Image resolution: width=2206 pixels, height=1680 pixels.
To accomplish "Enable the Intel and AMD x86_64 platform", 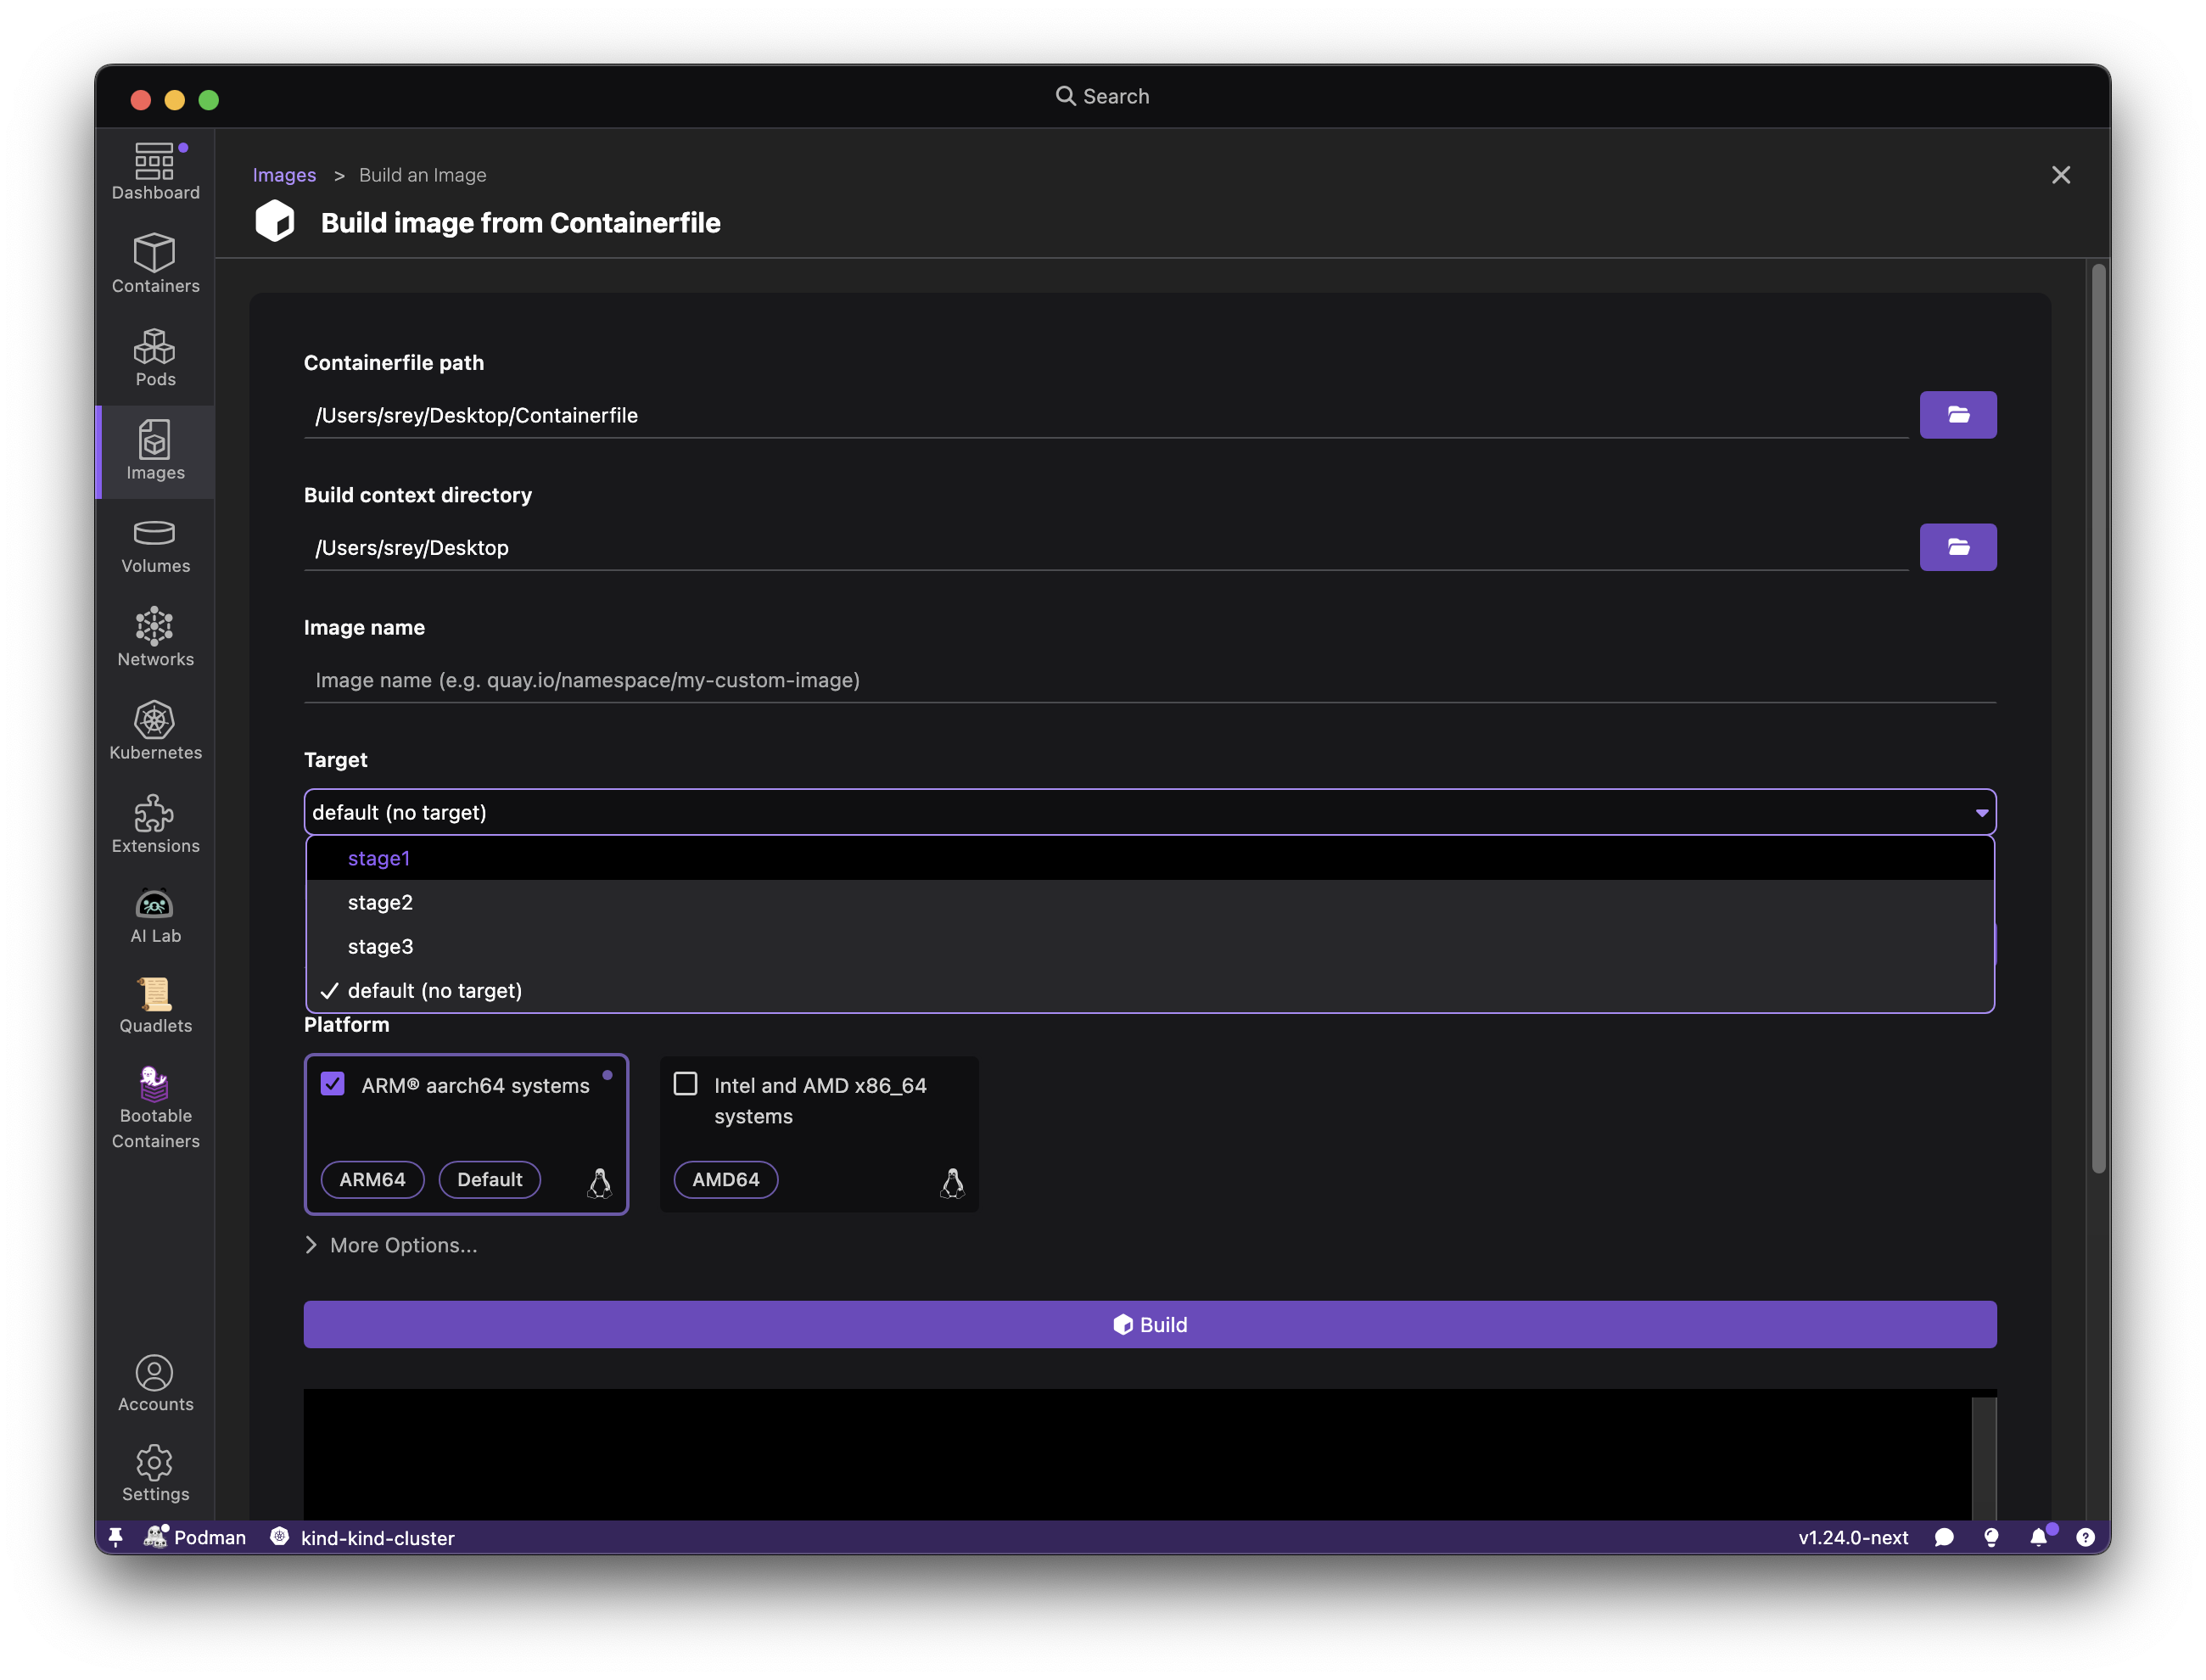I will coord(686,1084).
